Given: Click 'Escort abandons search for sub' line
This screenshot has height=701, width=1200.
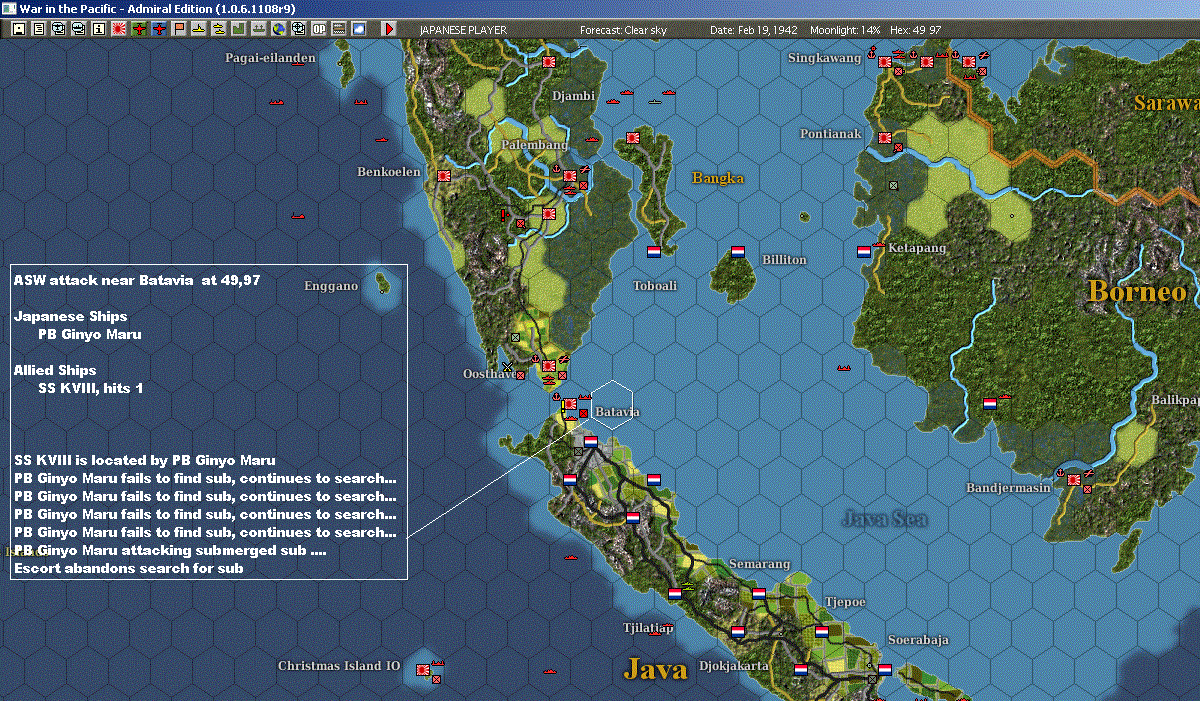Looking at the screenshot, I should coord(128,568).
